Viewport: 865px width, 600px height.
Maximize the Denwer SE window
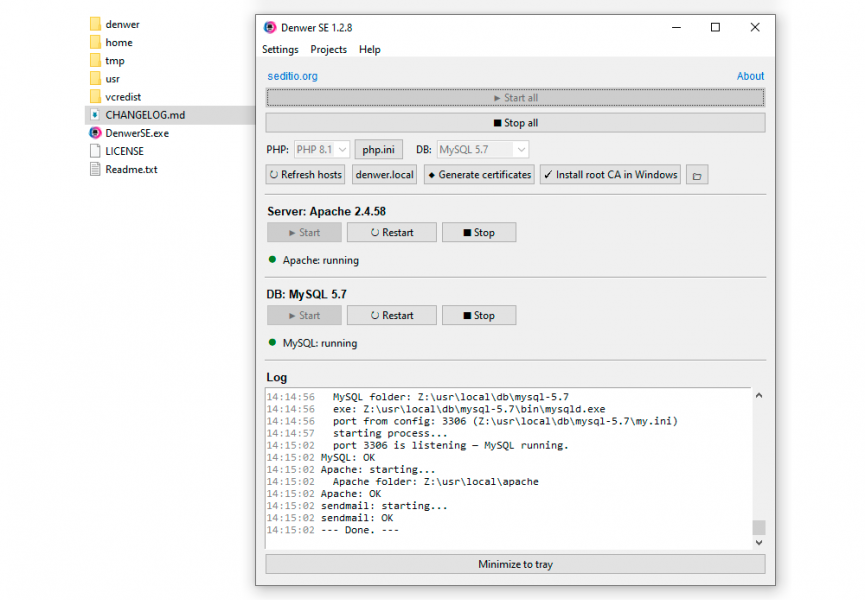[716, 27]
